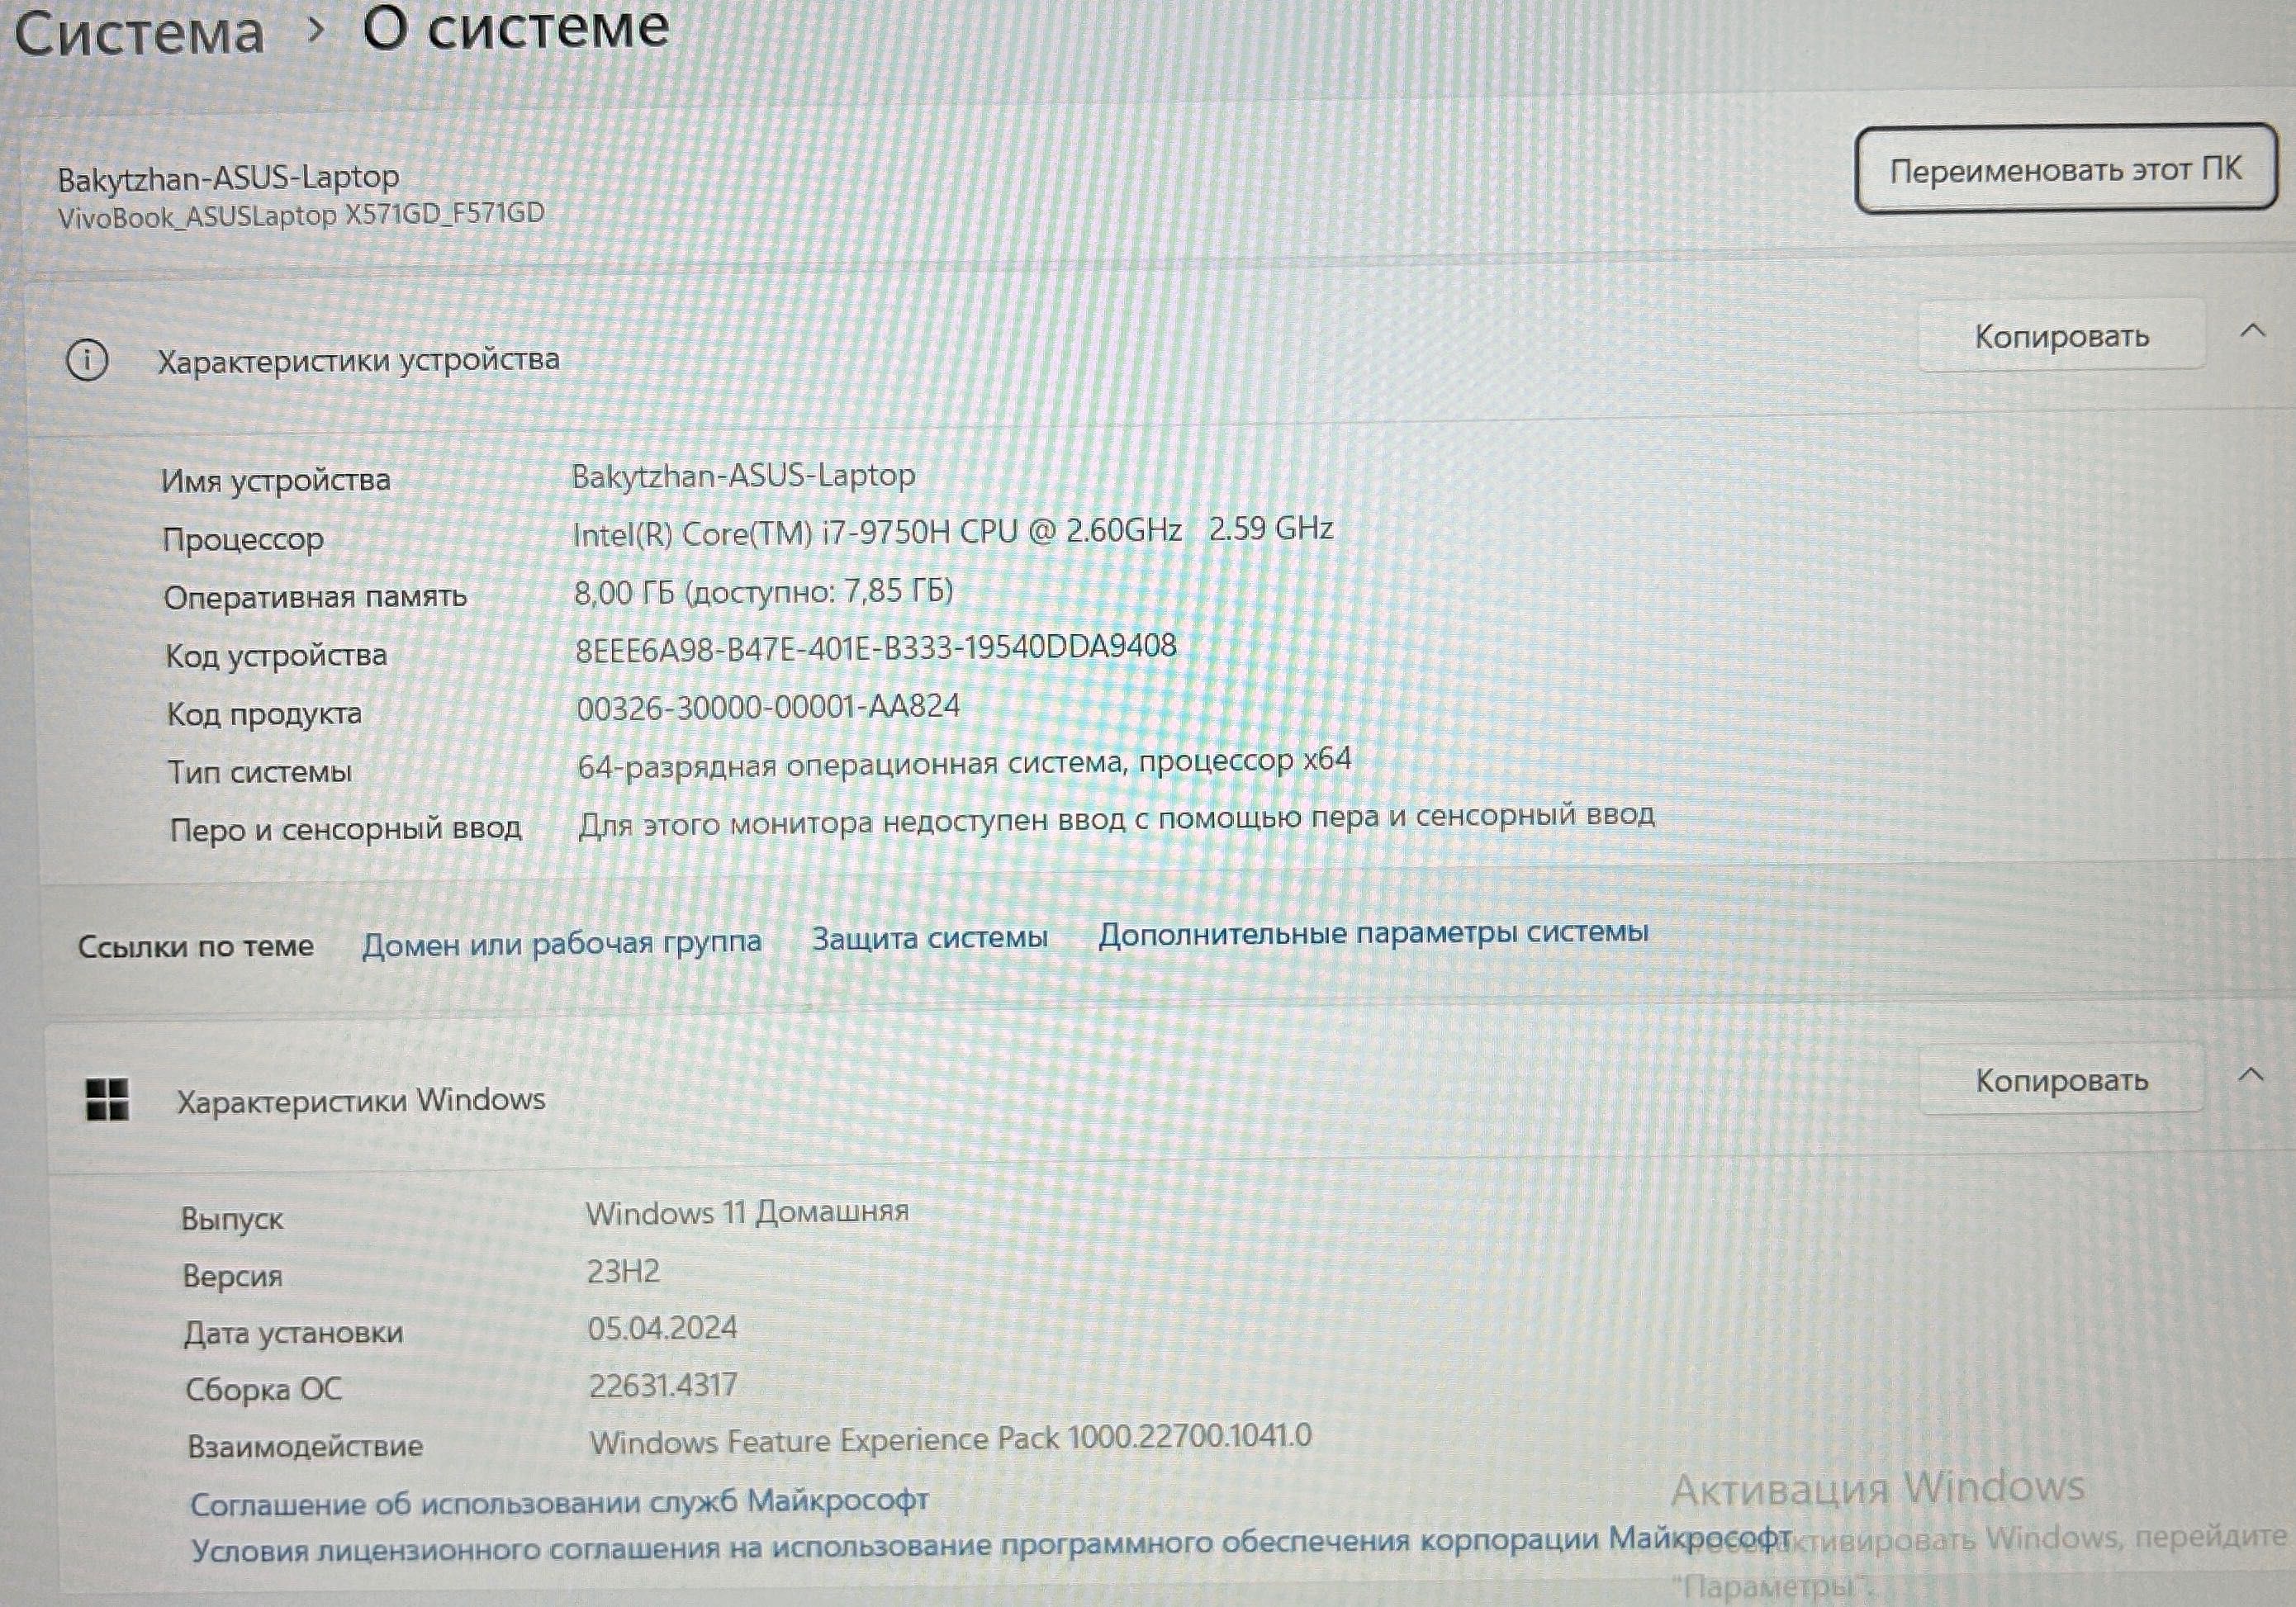This screenshot has width=2296, height=1607.
Task: Copy device specifications with Копировать
Action: click(2061, 336)
